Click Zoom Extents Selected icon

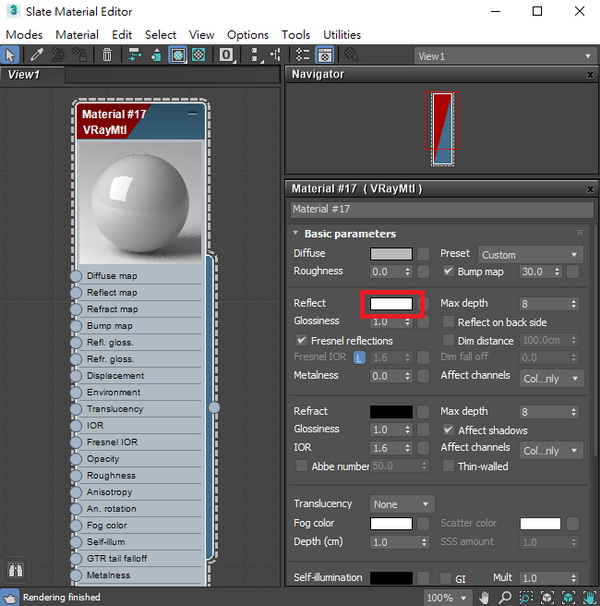[568, 597]
